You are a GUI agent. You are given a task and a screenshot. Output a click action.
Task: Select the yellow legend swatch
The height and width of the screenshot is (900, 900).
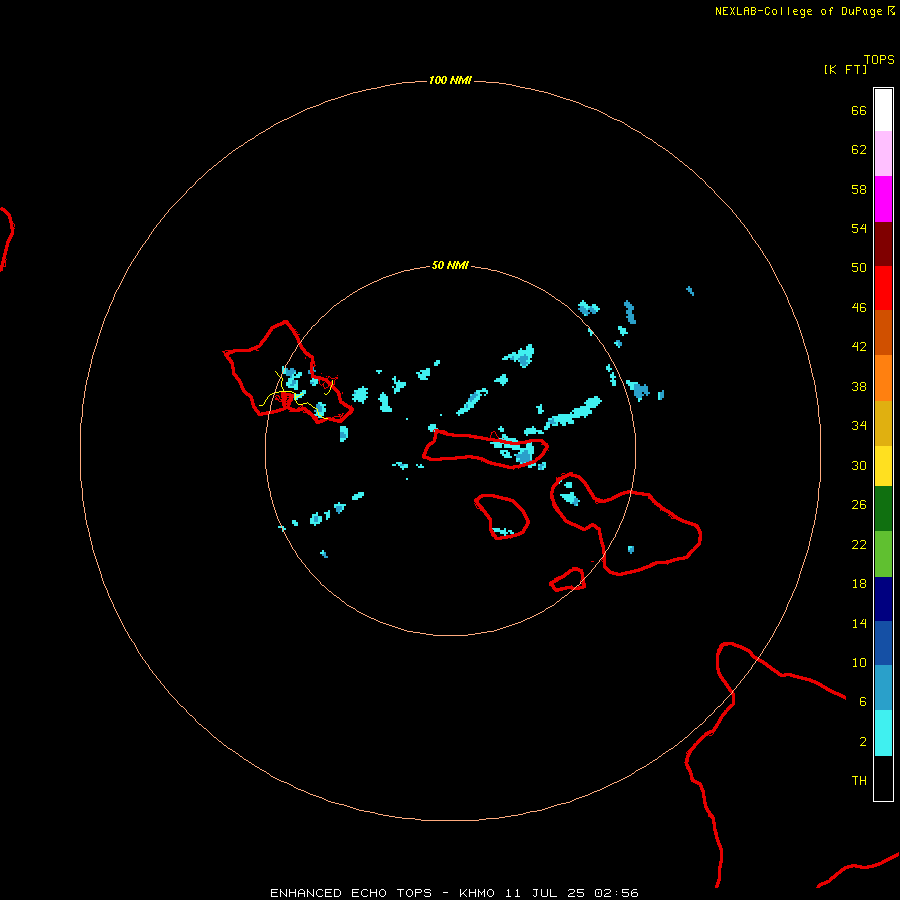[x=883, y=466]
